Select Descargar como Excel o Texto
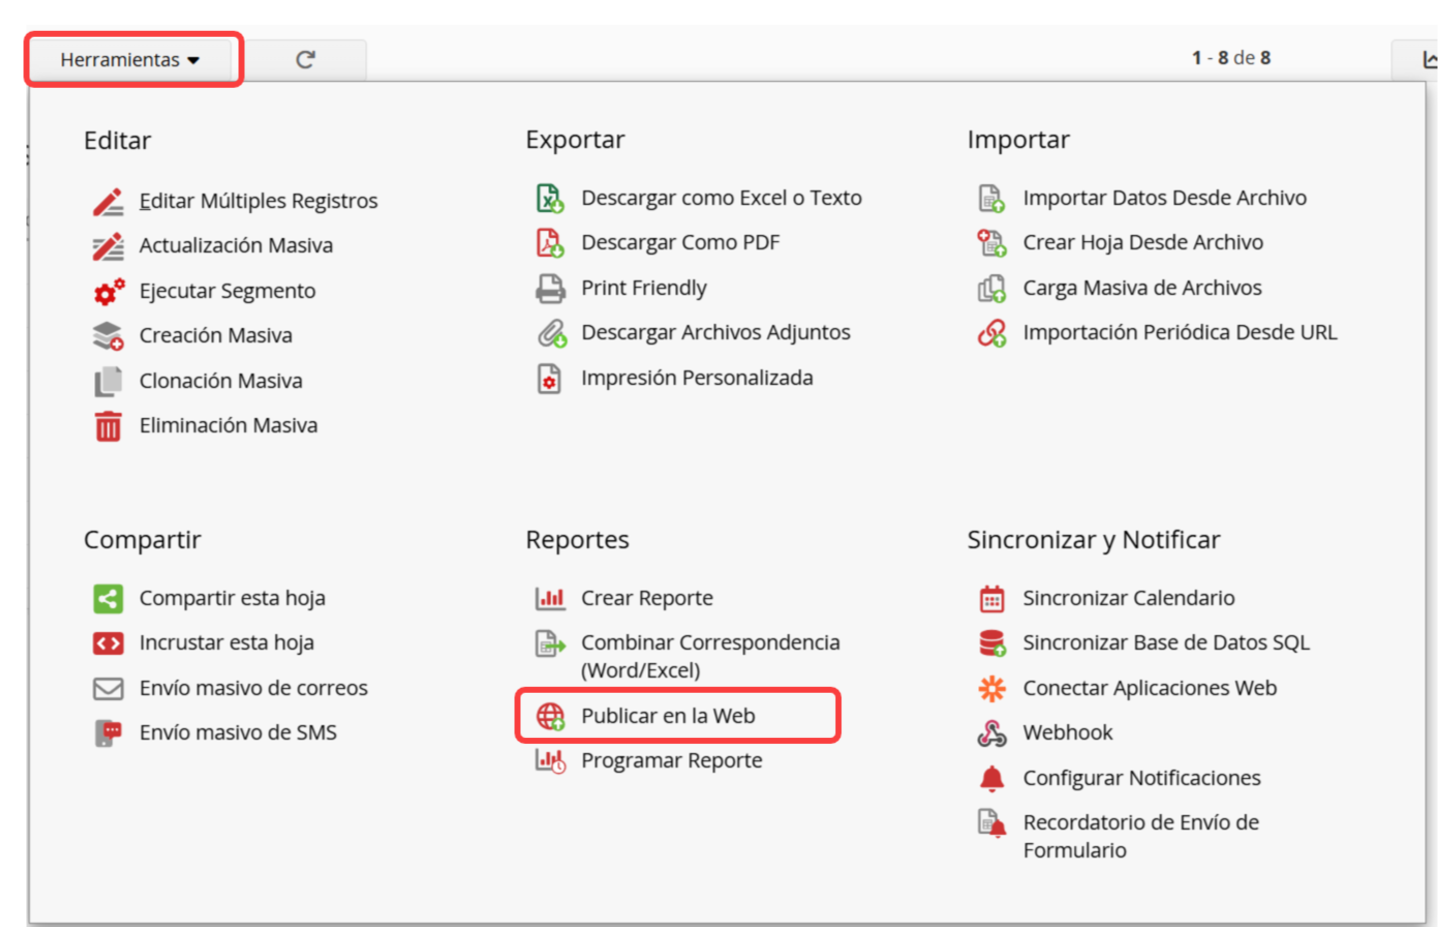This screenshot has height=927, width=1438. point(721,198)
